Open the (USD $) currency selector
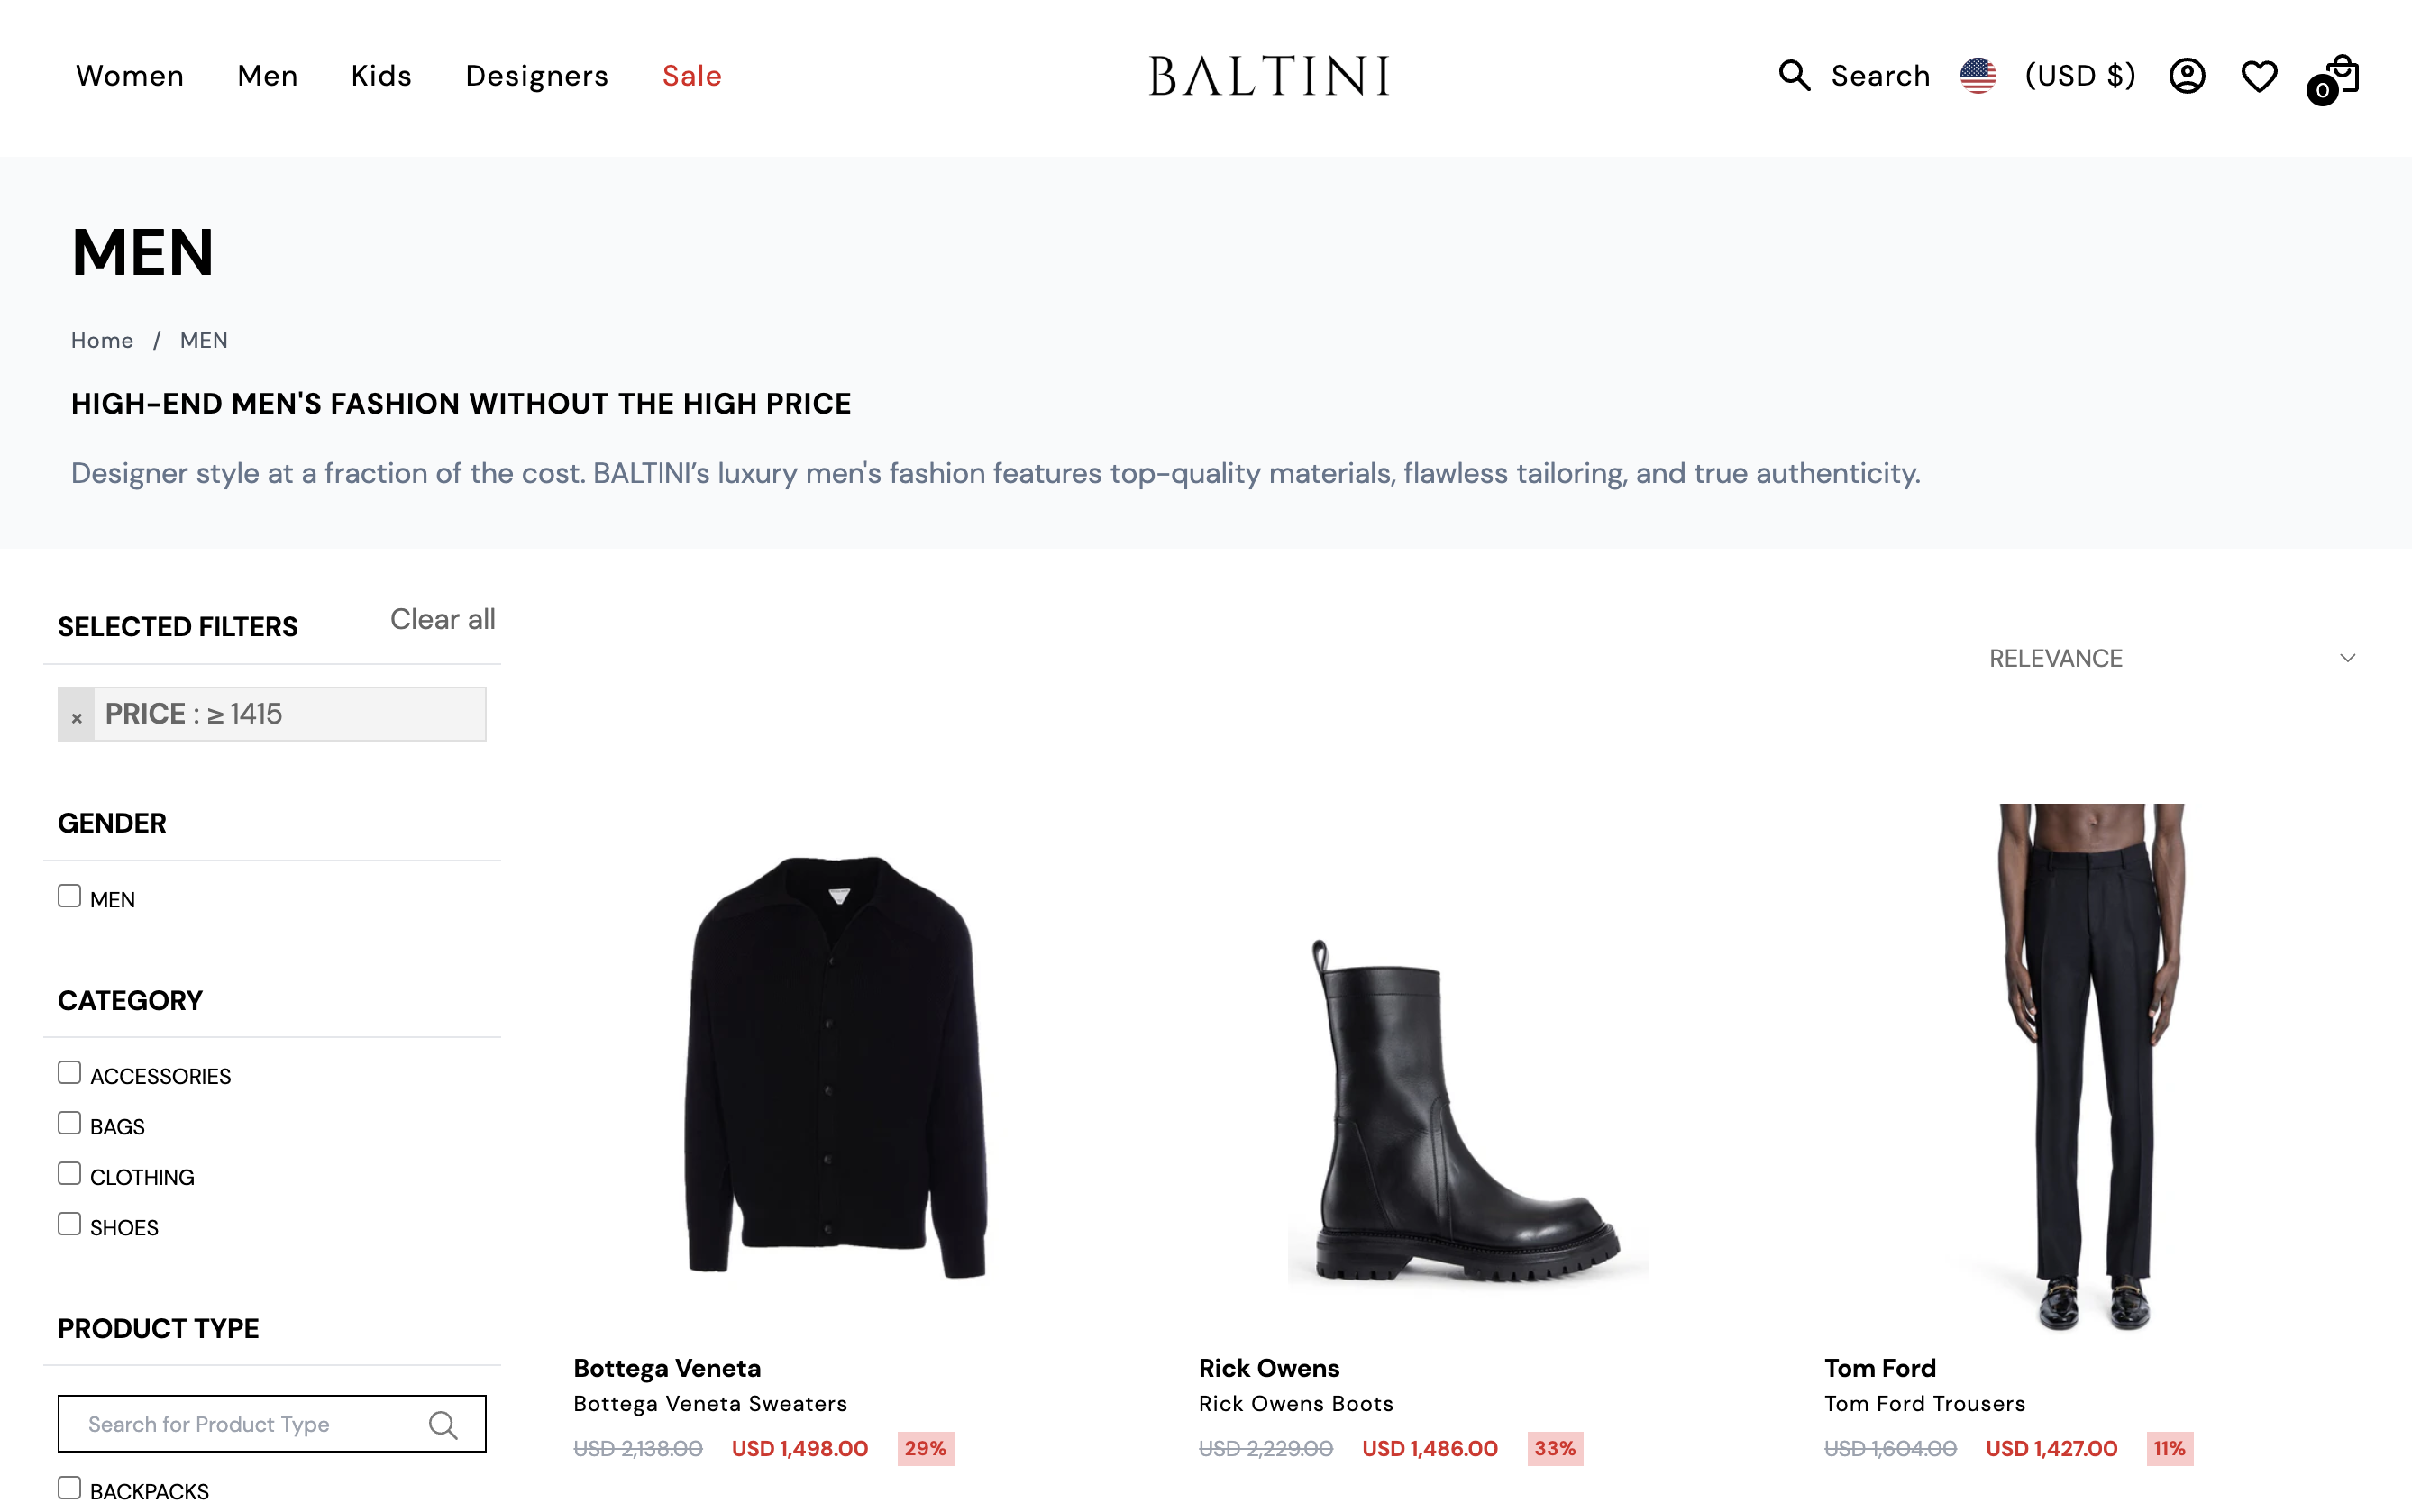 coord(2079,75)
